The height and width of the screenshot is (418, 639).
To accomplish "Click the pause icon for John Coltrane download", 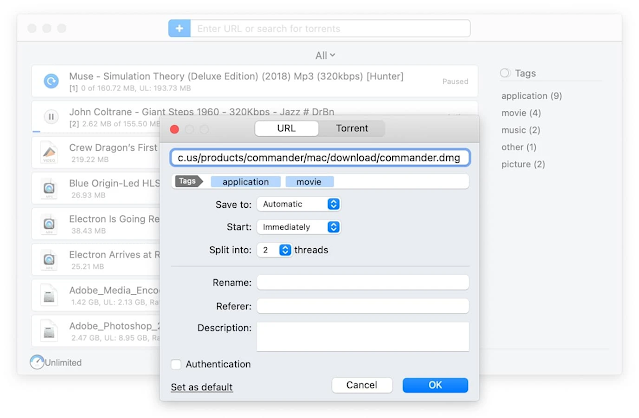I will (x=51, y=117).
